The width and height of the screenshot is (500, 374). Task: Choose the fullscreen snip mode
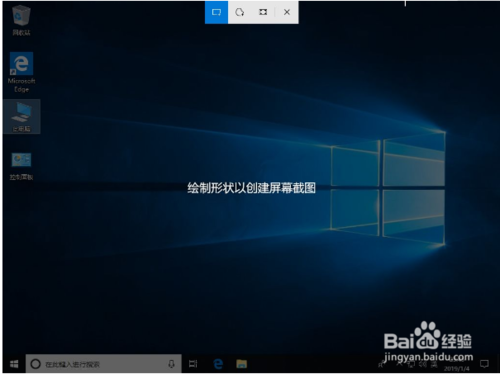click(x=263, y=12)
